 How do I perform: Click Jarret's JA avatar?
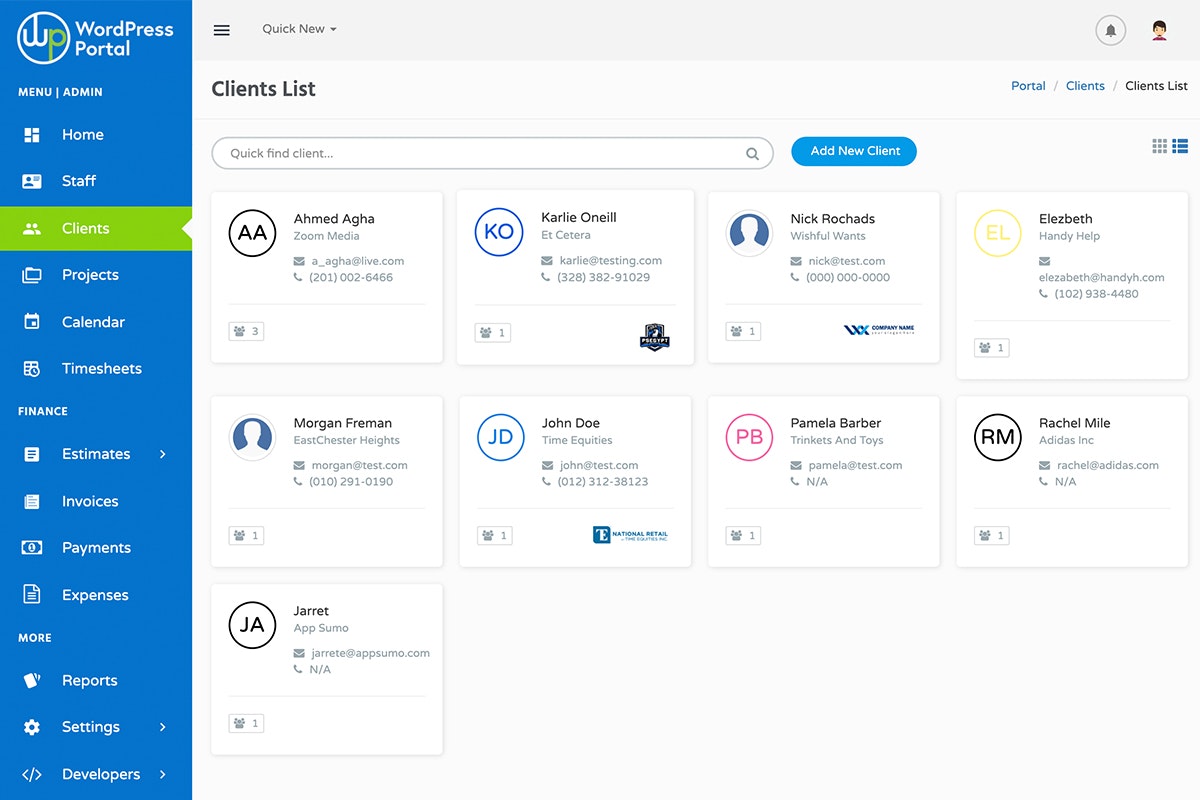[x=252, y=625]
